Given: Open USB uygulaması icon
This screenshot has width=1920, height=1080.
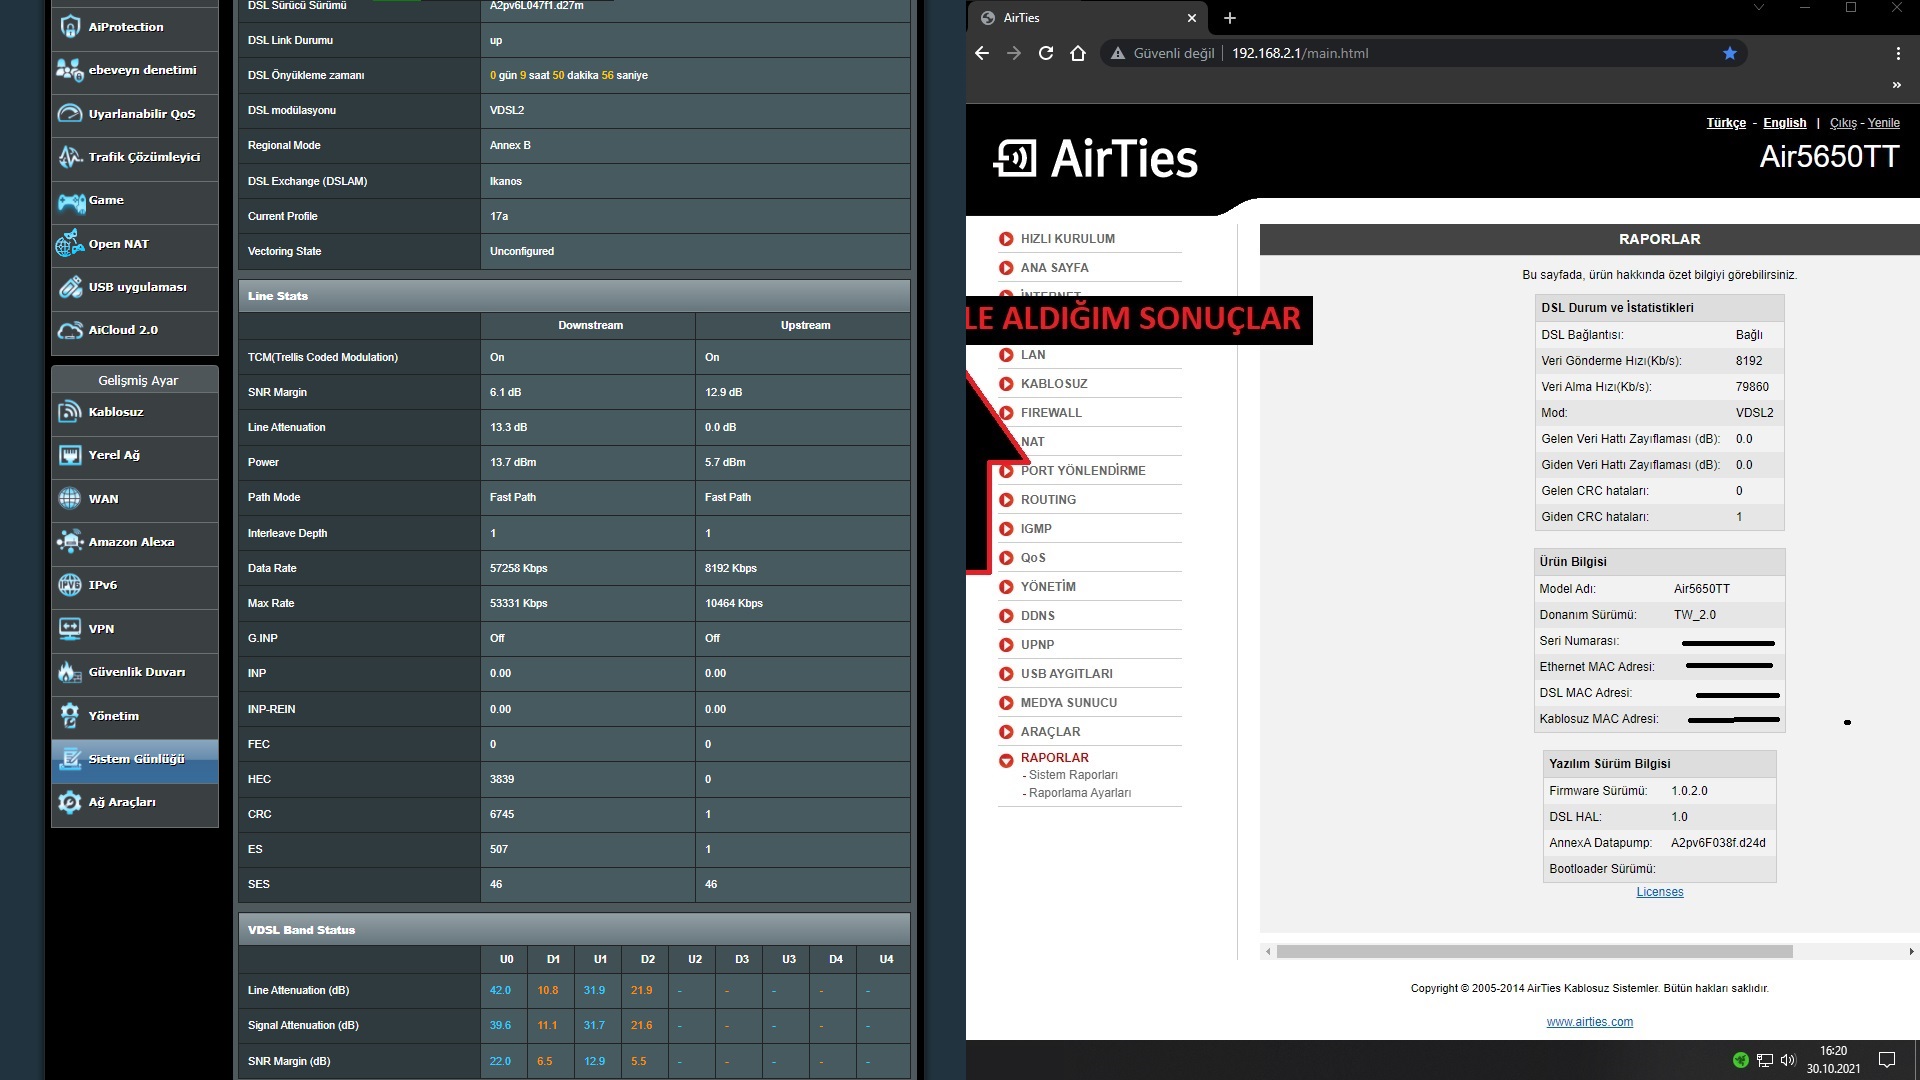Looking at the screenshot, I should pyautogui.click(x=70, y=287).
